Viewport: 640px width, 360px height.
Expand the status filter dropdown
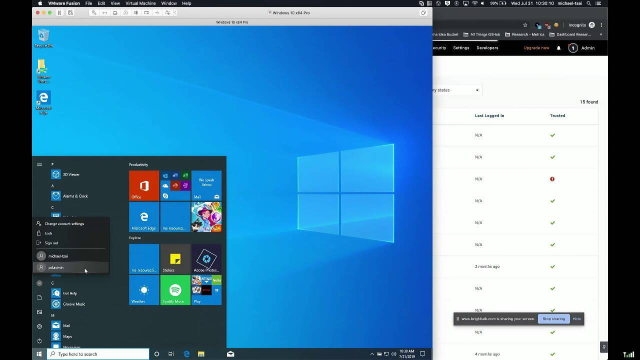[x=457, y=90]
